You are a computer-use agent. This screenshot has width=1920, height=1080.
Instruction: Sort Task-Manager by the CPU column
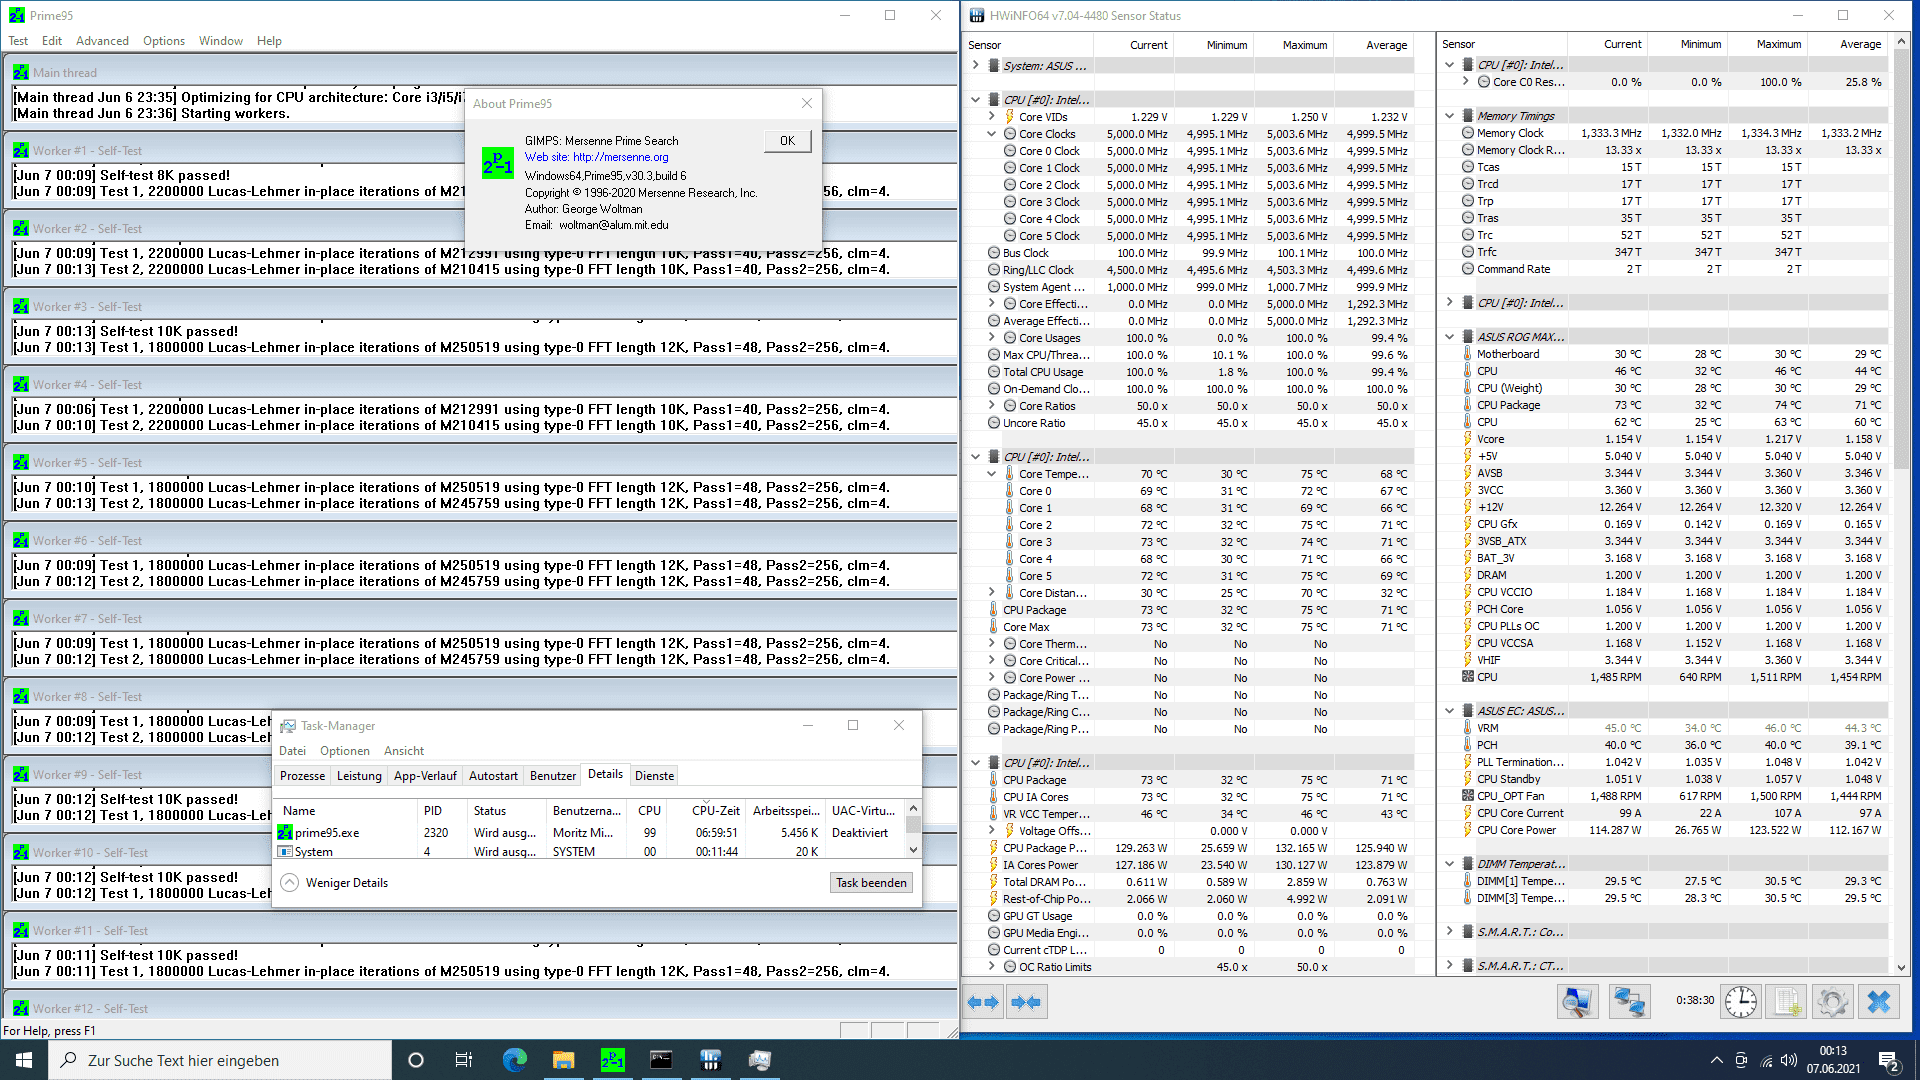click(649, 811)
